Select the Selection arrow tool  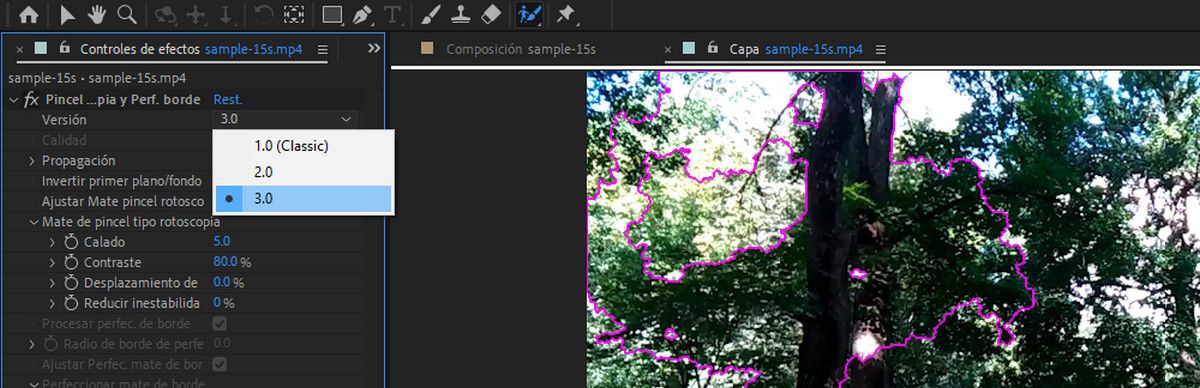(x=69, y=15)
